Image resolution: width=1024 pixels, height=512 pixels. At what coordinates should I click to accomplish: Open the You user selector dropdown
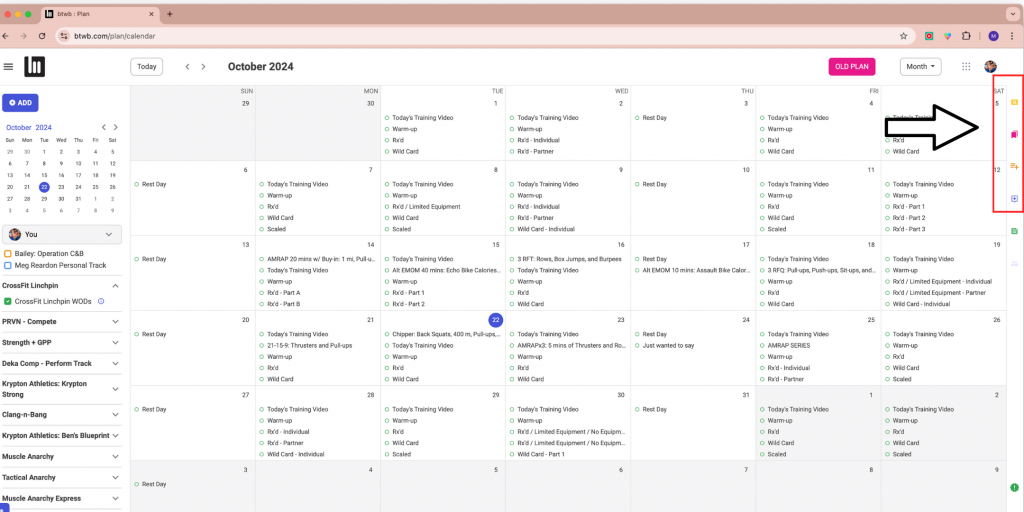61,234
